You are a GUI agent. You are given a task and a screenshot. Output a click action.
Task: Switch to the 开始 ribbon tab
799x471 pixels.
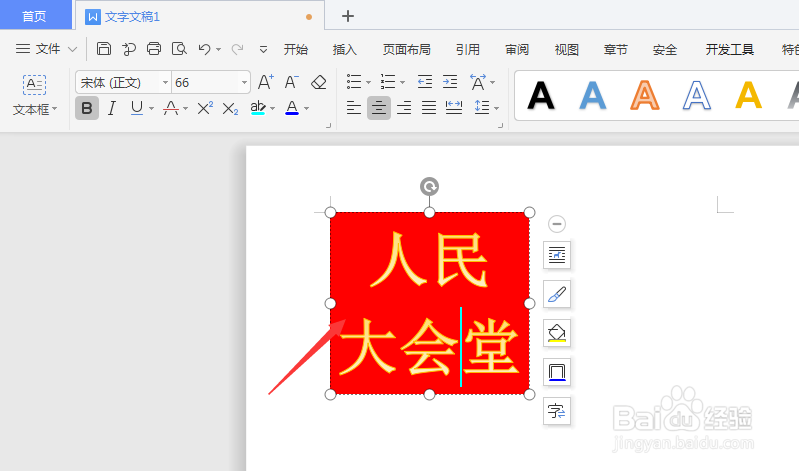pyautogui.click(x=296, y=49)
